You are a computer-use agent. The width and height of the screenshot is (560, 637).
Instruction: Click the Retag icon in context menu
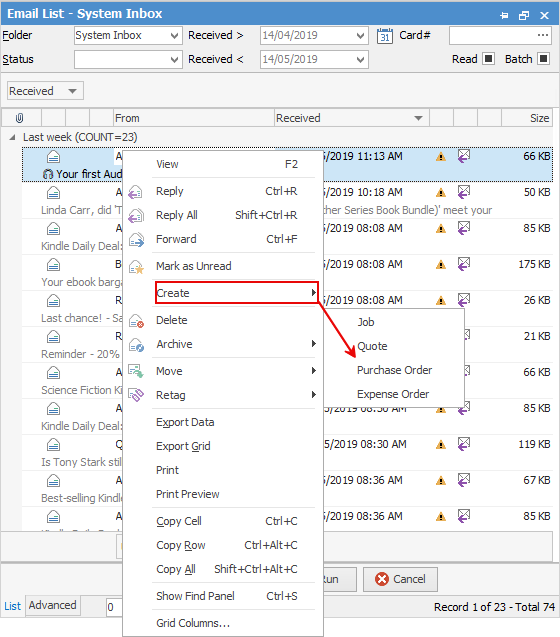pos(136,395)
